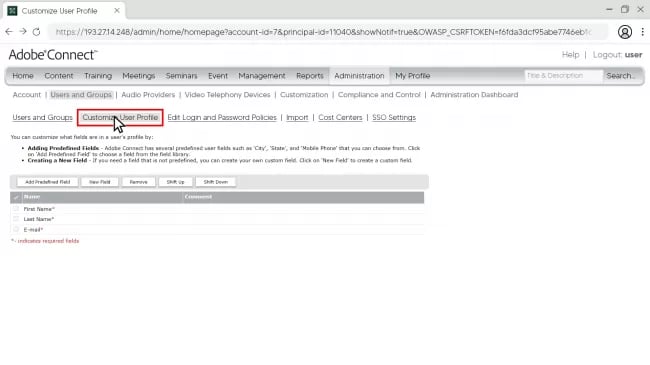Open the SSO Settings link
The width and height of the screenshot is (650, 365).
[x=394, y=117]
